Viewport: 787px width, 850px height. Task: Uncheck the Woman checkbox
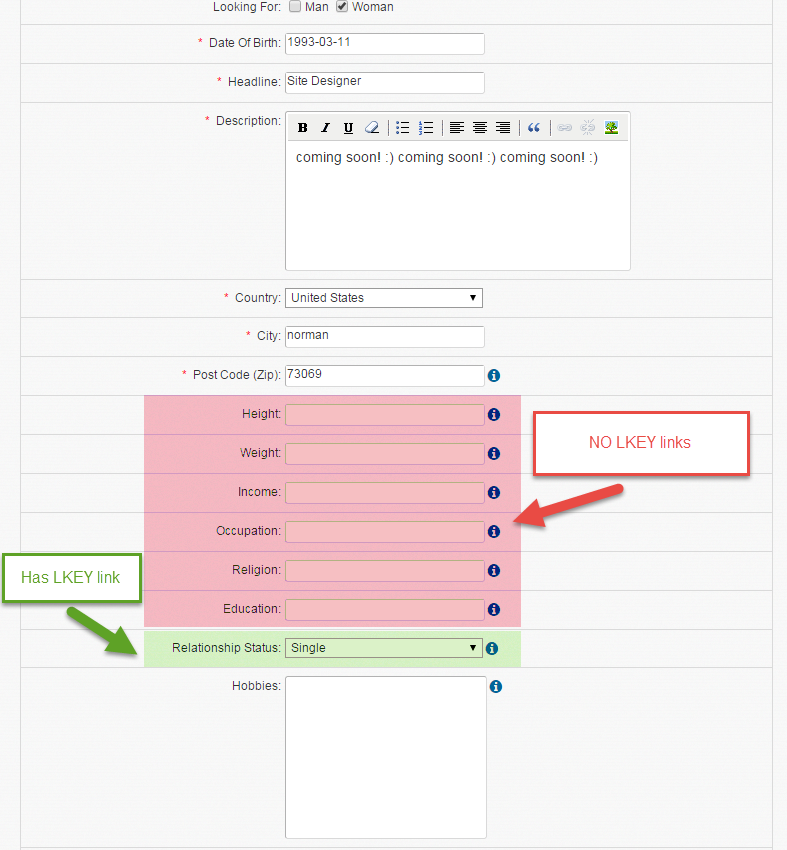pyautogui.click(x=341, y=7)
